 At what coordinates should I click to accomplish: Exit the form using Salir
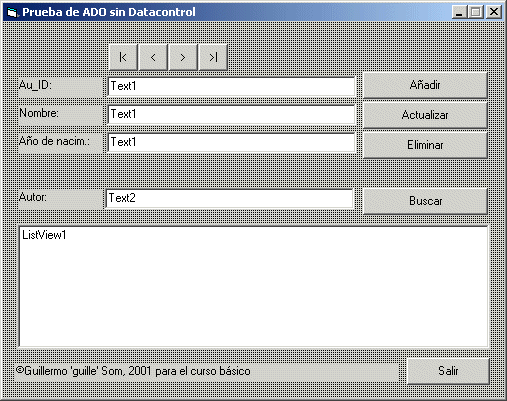tap(448, 371)
